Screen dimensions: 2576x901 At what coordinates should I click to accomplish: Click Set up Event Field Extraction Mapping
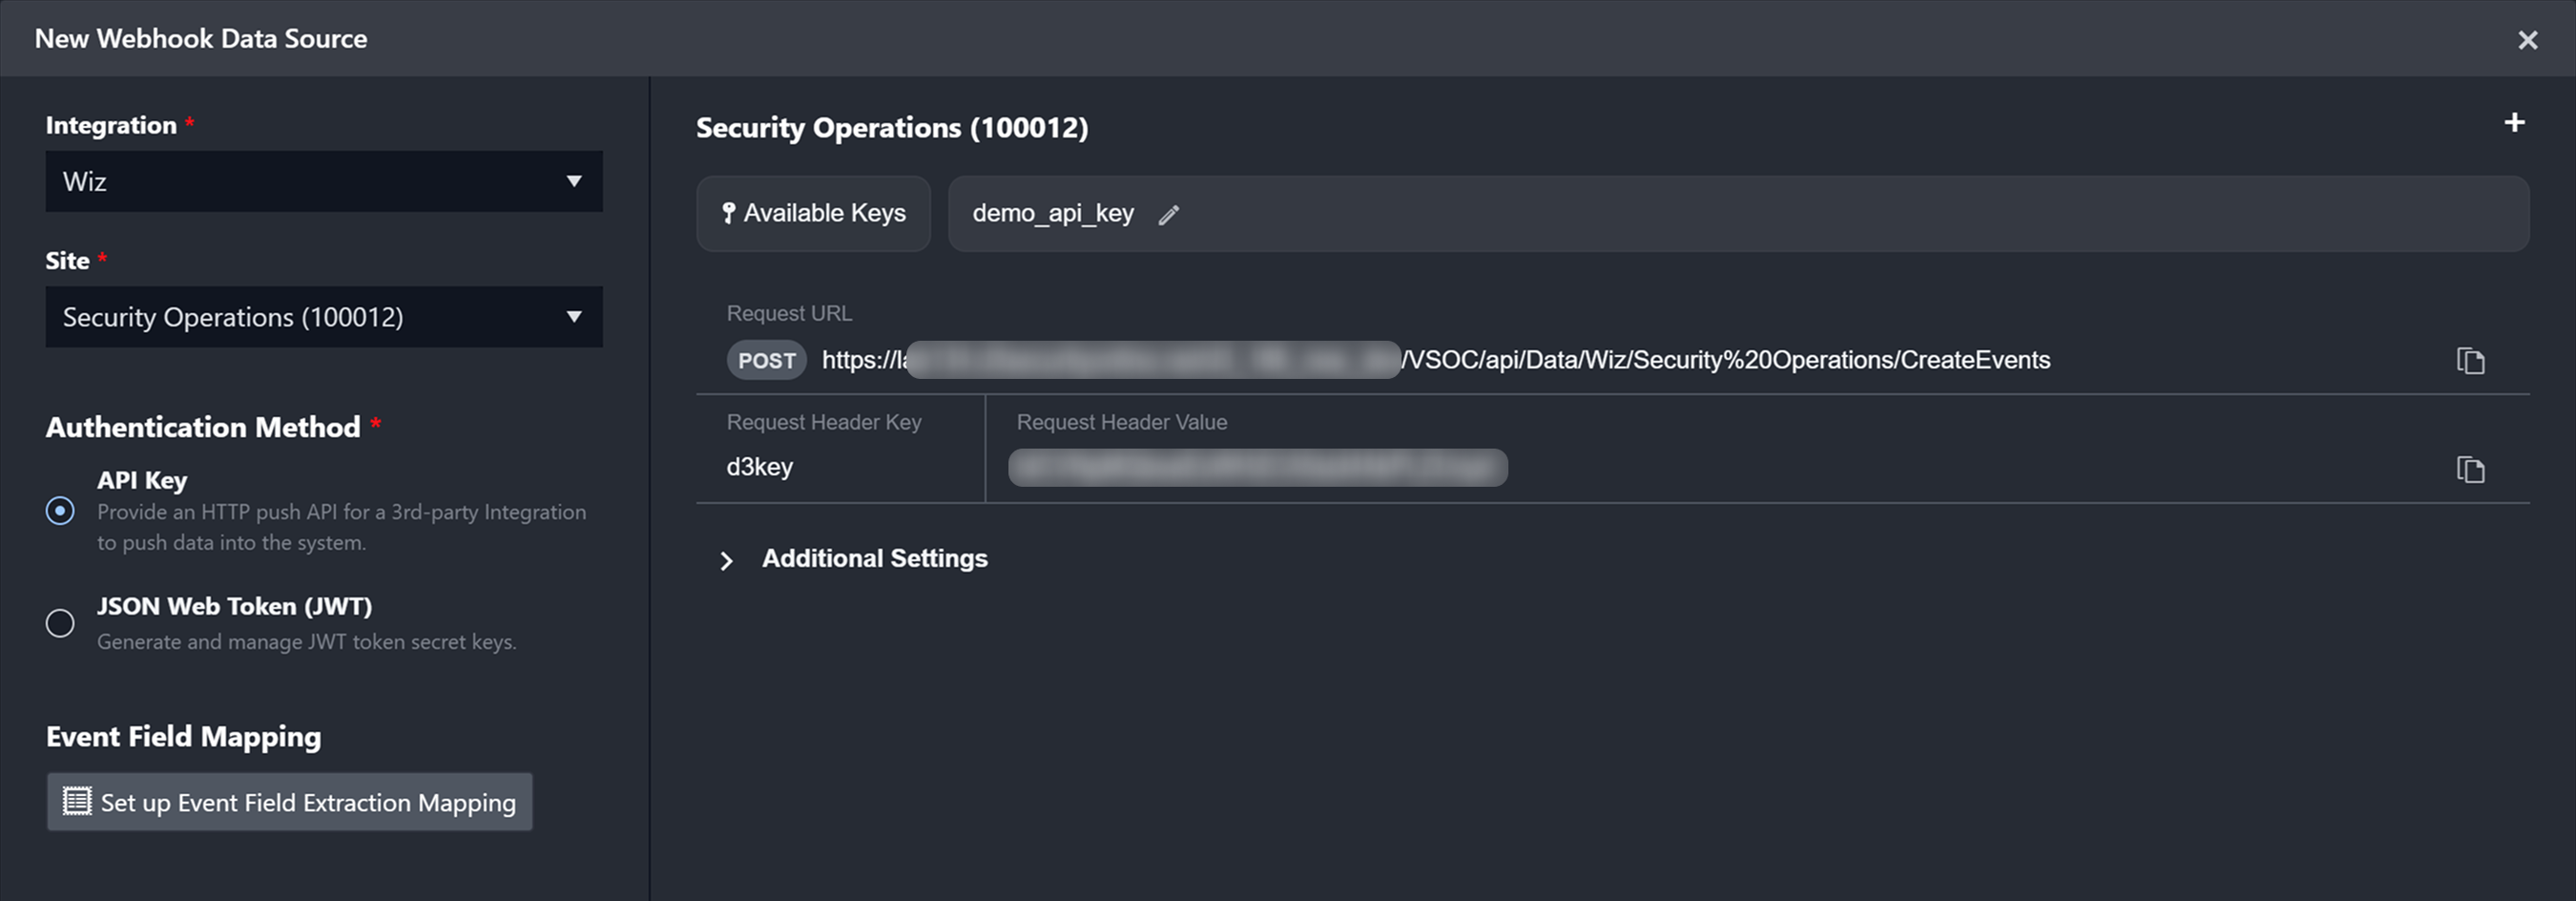tap(289, 802)
